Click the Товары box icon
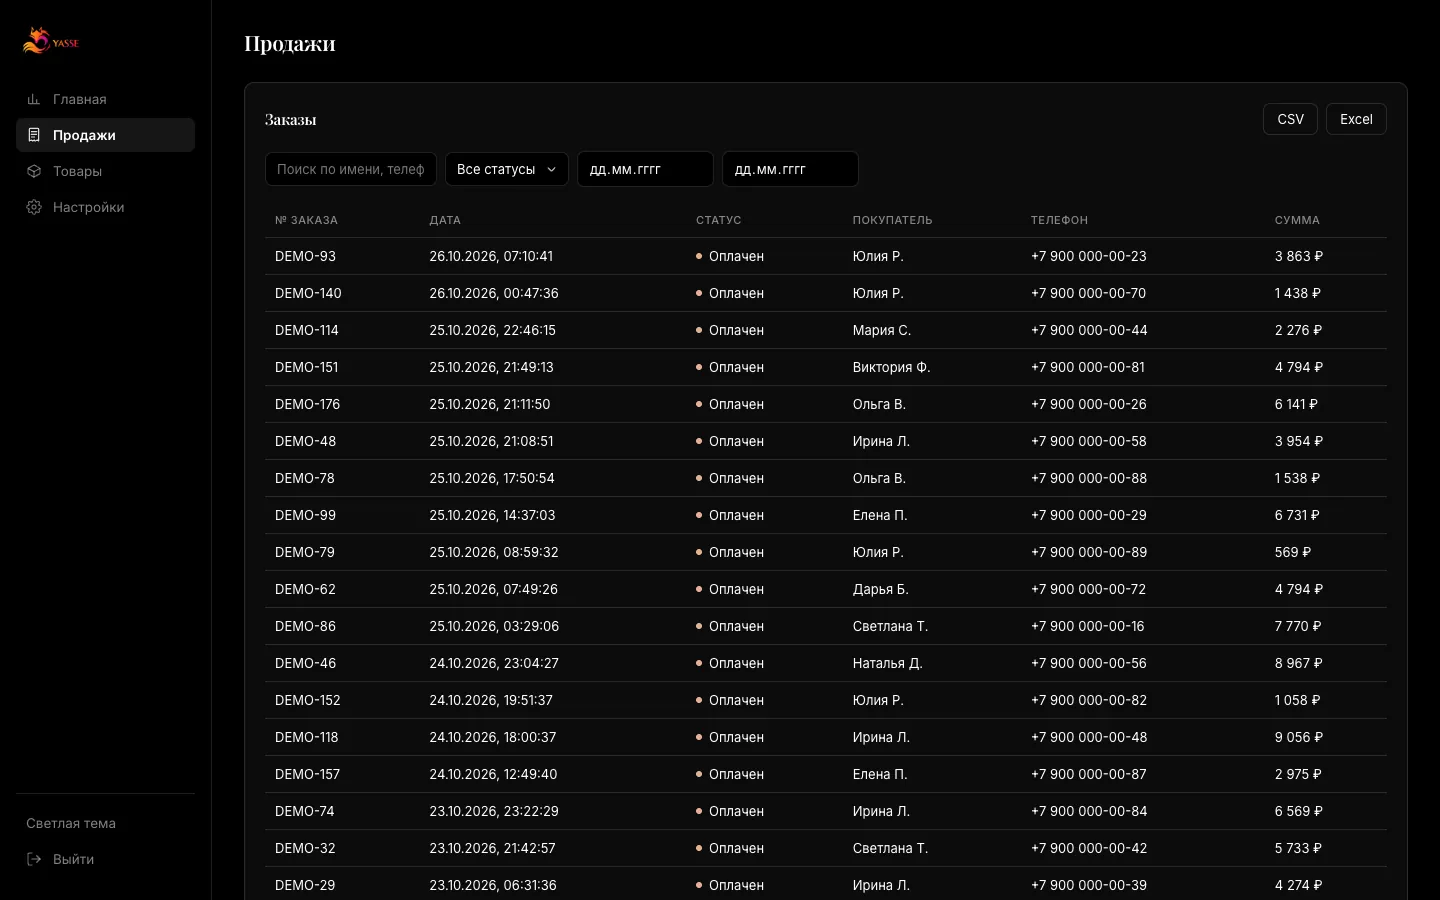Screen dimensions: 1440x900 (34, 171)
